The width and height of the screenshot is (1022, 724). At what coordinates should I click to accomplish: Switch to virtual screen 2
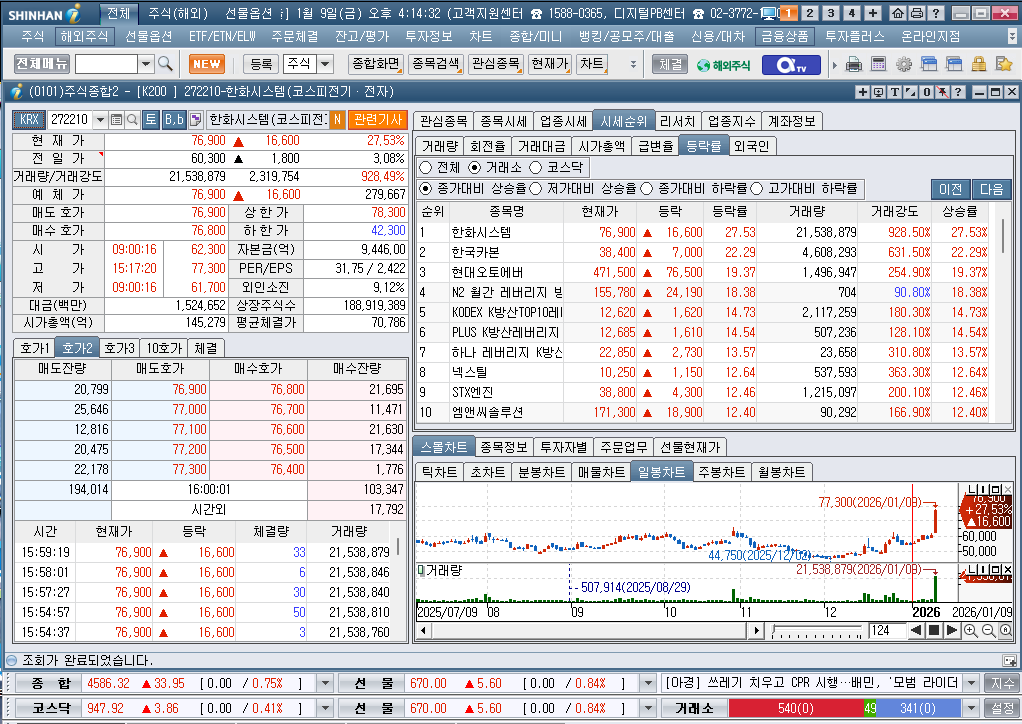pyautogui.click(x=809, y=13)
